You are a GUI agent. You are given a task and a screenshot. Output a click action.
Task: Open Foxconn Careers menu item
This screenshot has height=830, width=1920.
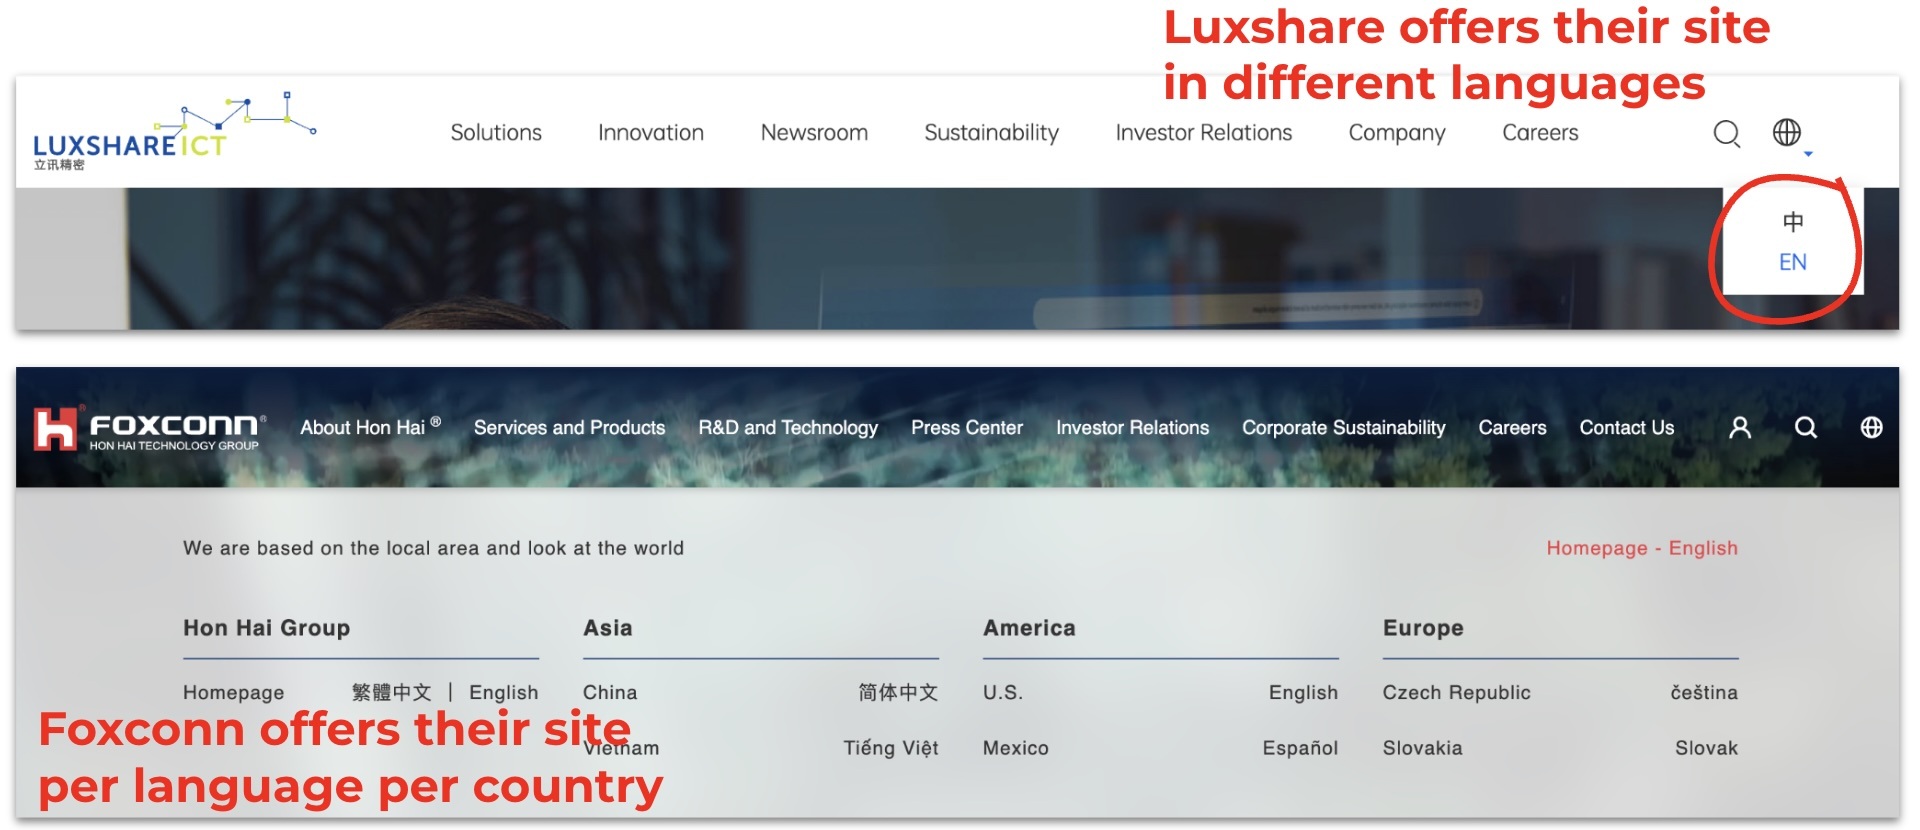[1512, 428]
